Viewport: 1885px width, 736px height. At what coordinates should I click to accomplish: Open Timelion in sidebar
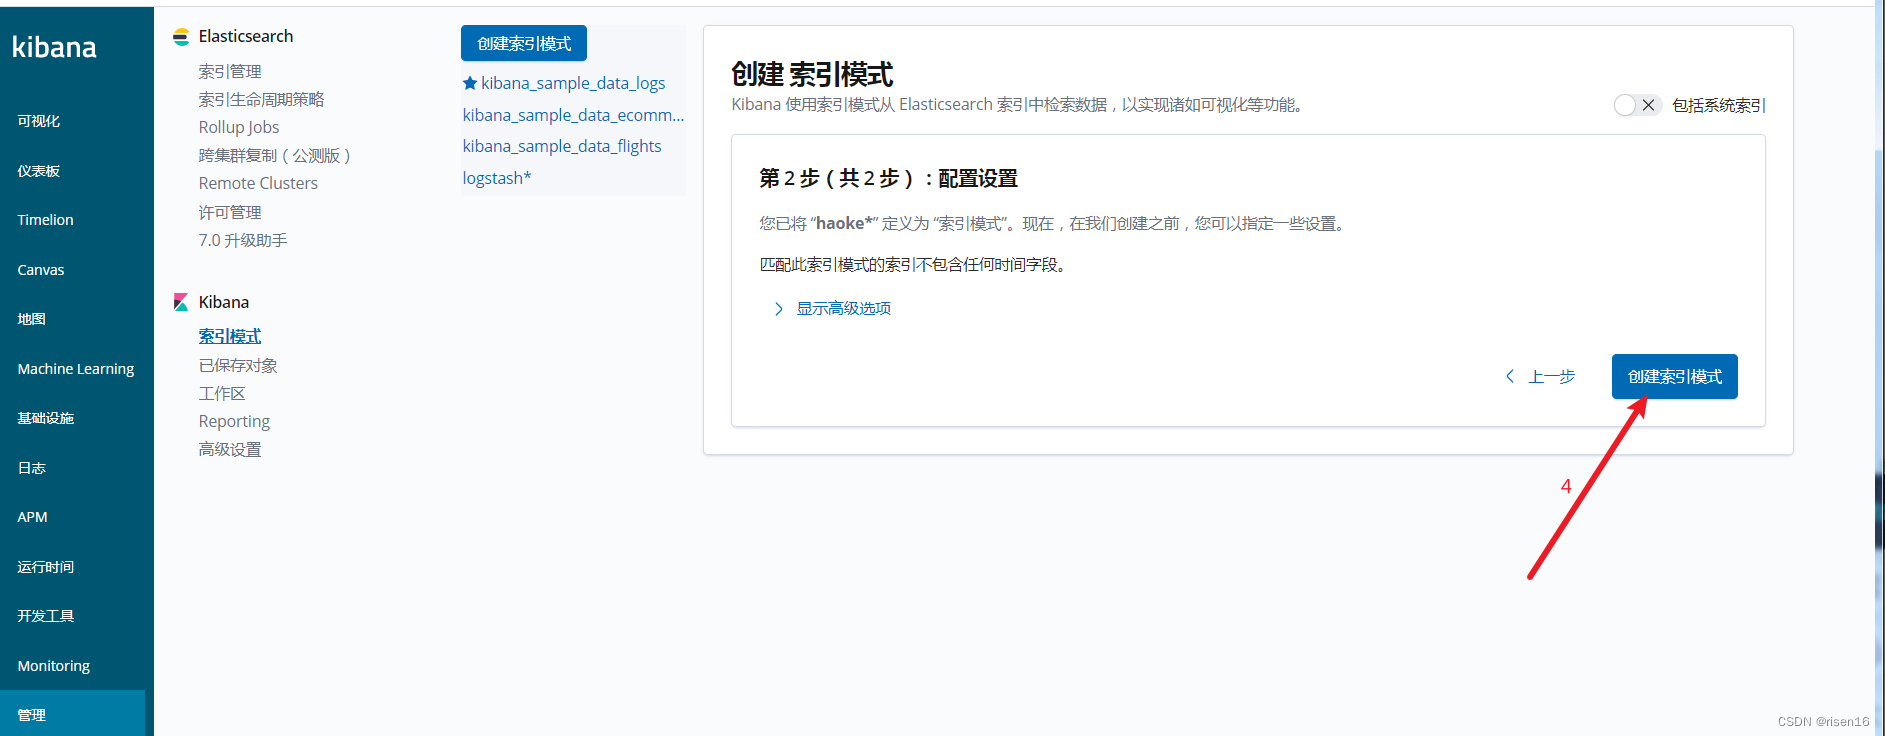(x=45, y=220)
